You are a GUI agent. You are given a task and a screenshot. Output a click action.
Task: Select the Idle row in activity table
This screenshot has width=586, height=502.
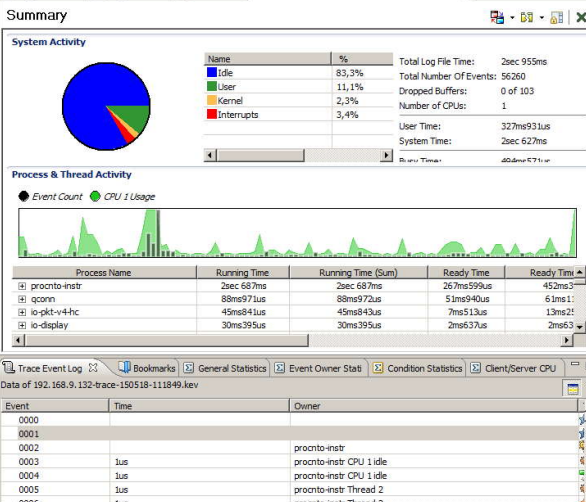pos(298,73)
